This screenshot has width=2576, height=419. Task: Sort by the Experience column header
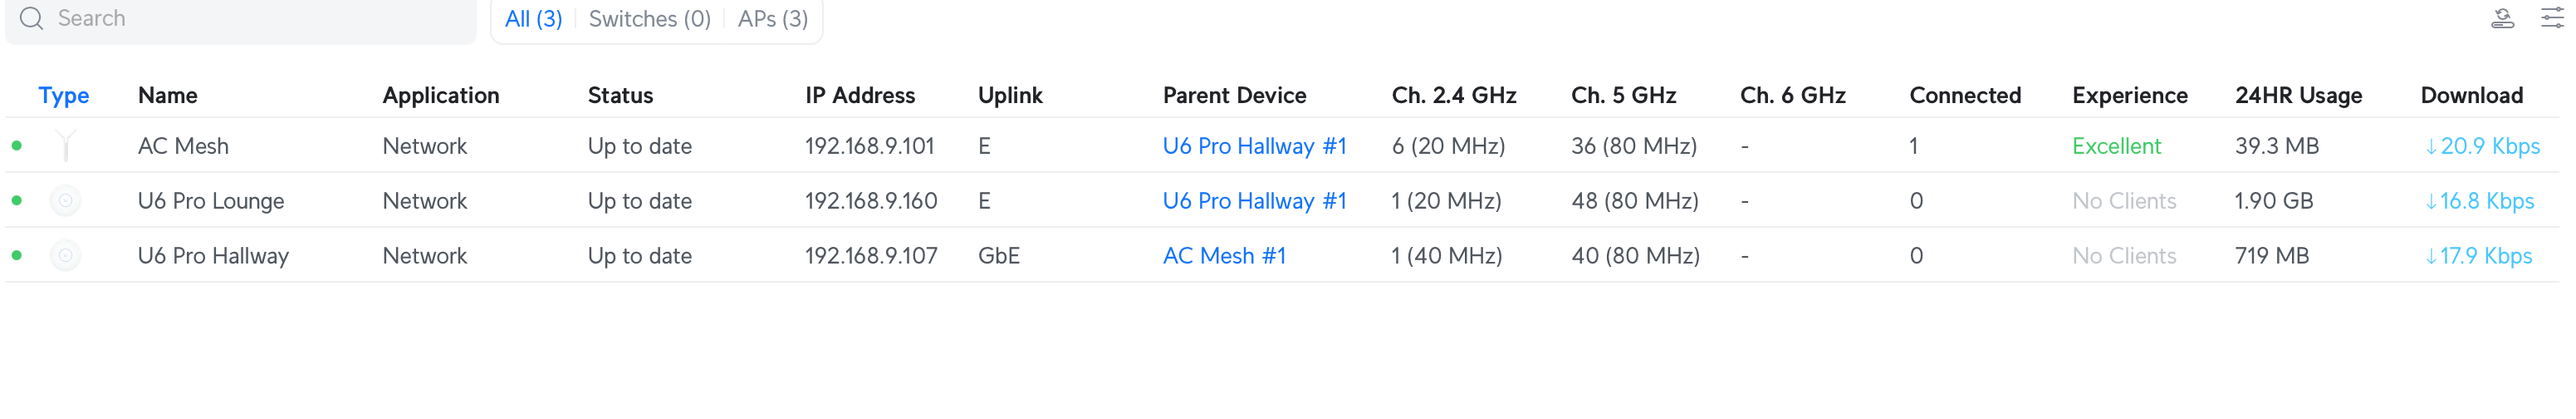click(2129, 96)
